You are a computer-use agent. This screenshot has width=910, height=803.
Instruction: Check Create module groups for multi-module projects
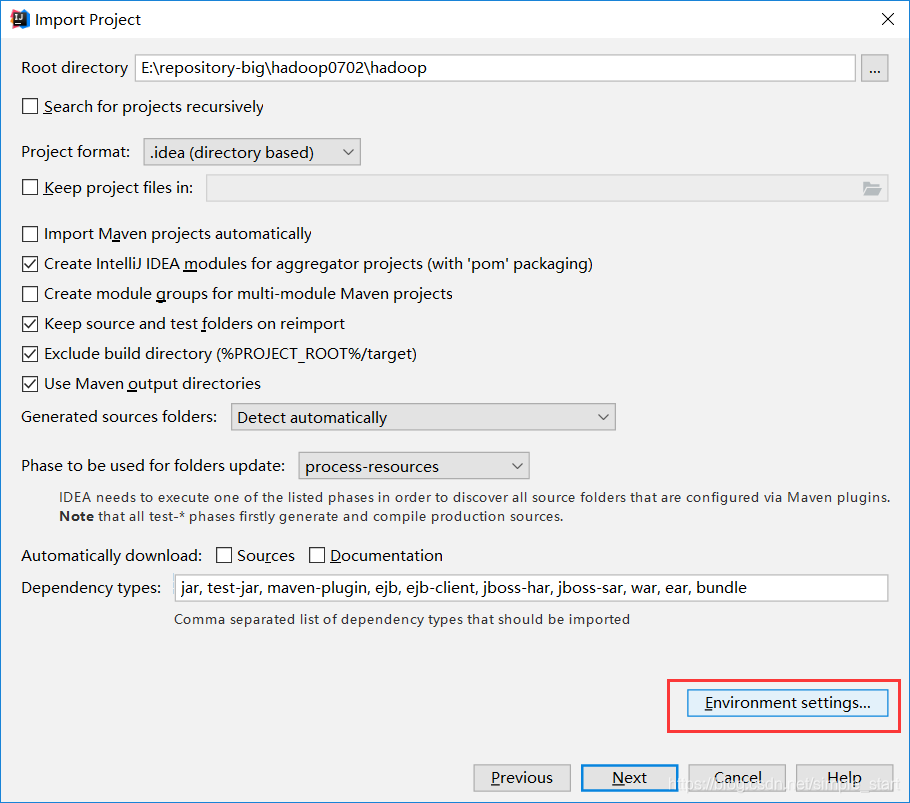pos(30,294)
